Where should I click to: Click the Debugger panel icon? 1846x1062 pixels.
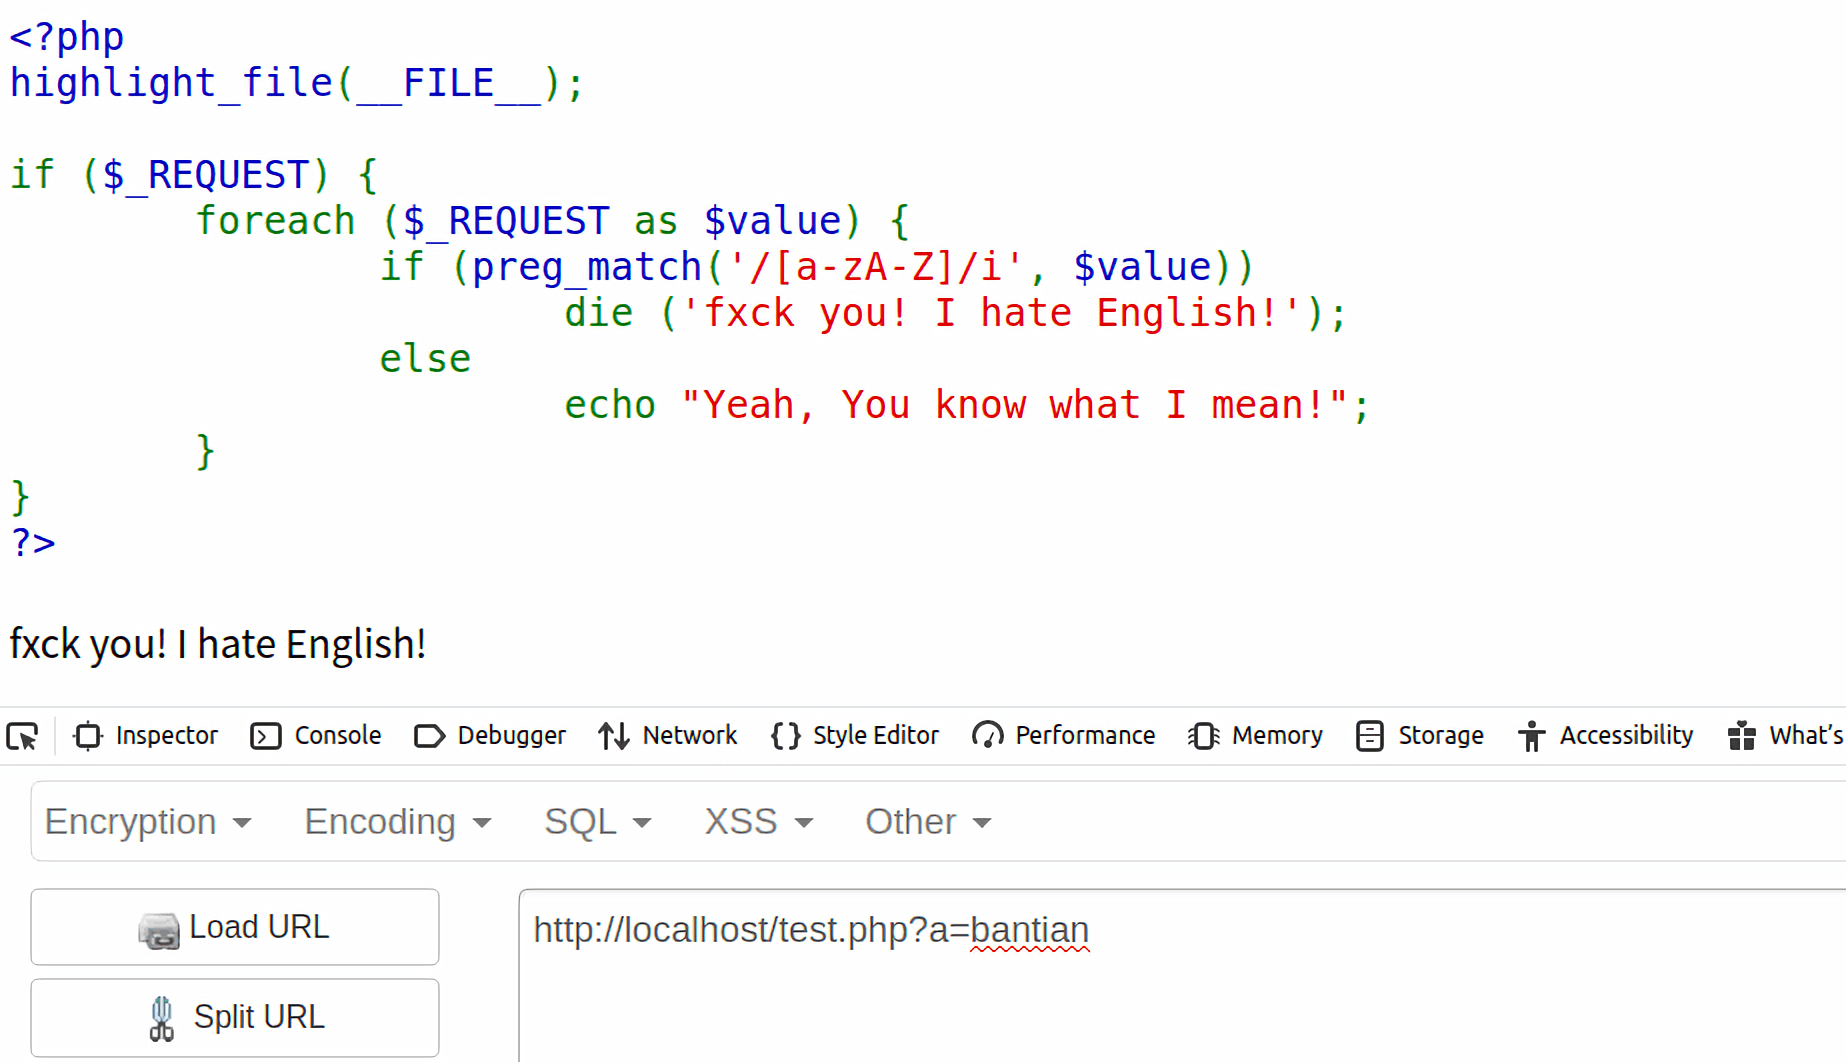(429, 736)
